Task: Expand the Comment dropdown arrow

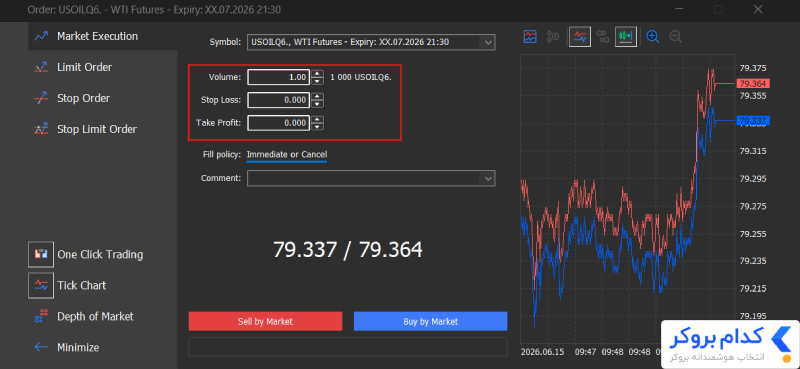Action: (x=488, y=178)
